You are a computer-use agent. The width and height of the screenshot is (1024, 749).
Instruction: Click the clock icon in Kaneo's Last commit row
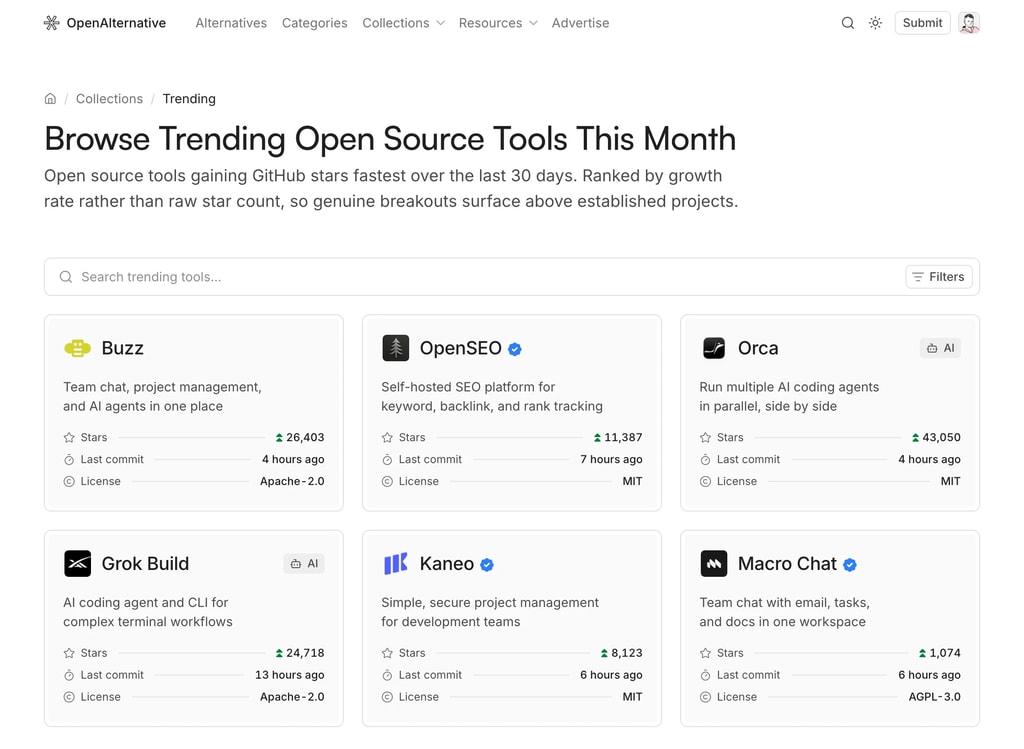click(387, 675)
